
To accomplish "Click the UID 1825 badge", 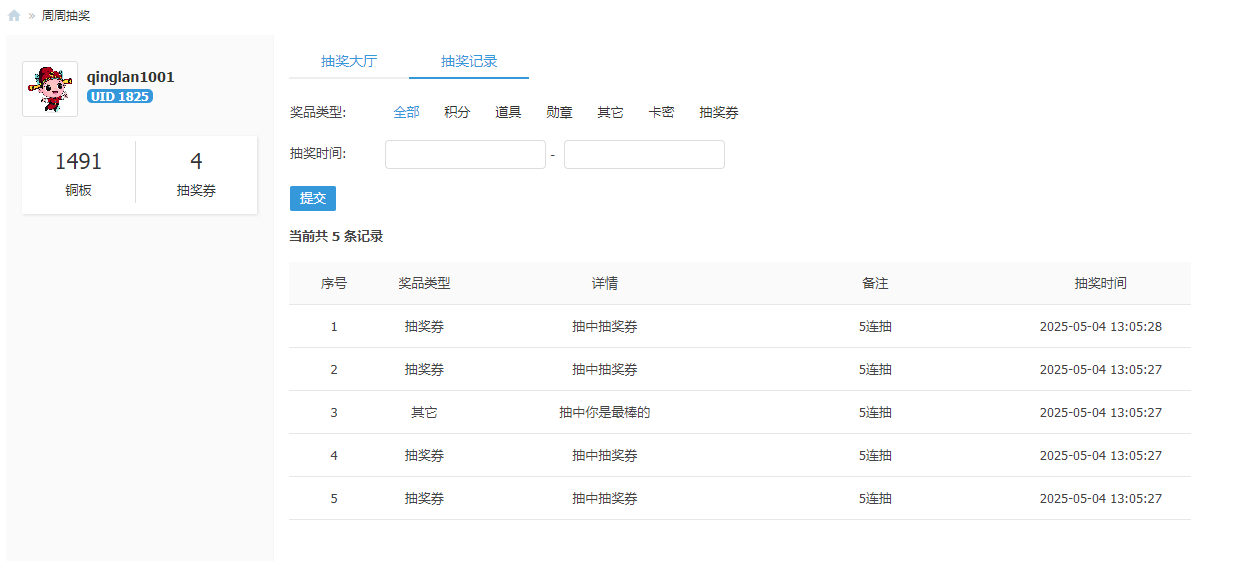I will click(x=119, y=97).
